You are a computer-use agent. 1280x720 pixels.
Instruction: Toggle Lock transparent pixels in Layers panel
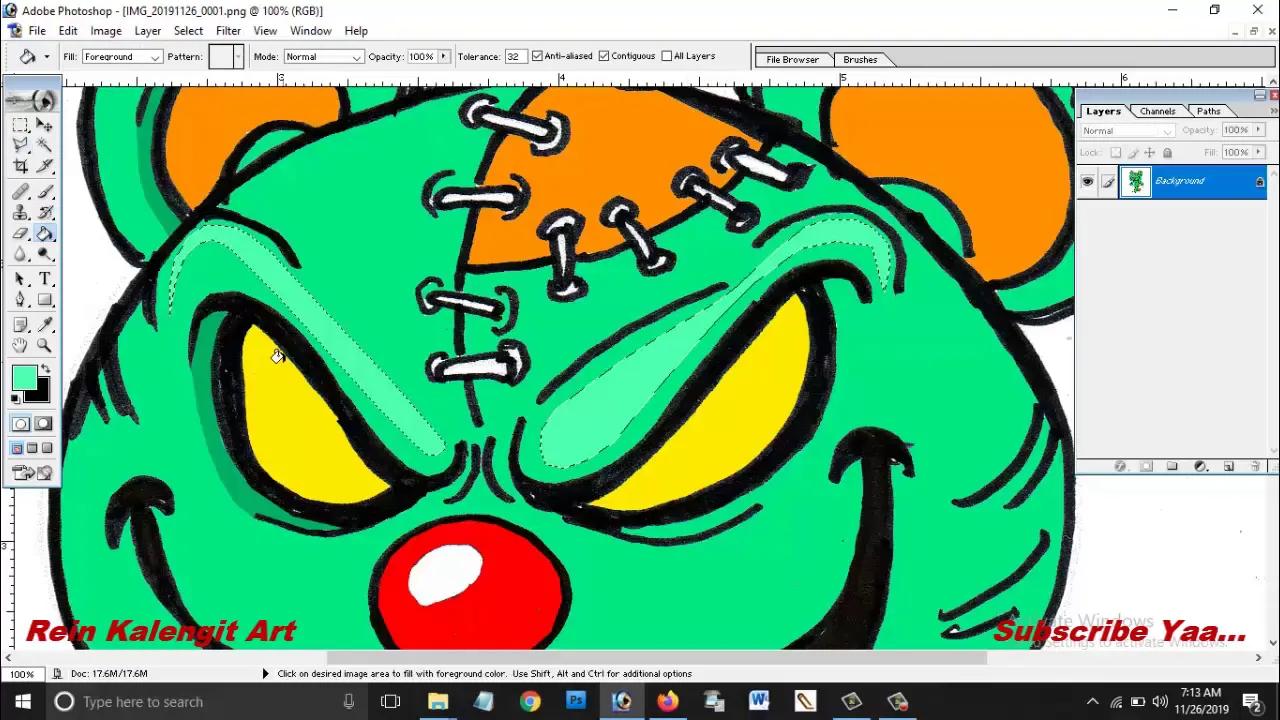tap(1116, 152)
